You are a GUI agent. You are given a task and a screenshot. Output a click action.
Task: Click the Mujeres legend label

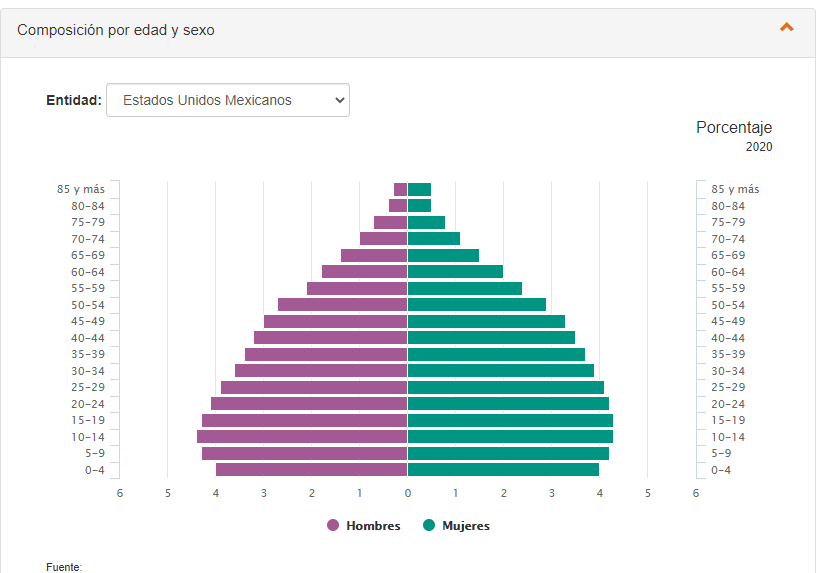pyautogui.click(x=466, y=526)
